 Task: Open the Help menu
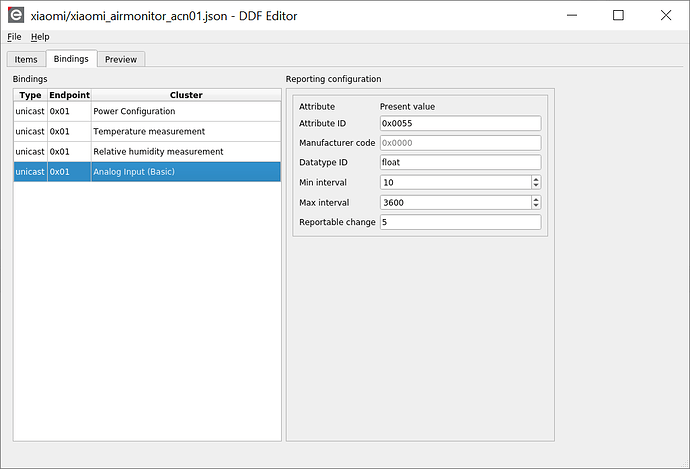pyautogui.click(x=40, y=37)
